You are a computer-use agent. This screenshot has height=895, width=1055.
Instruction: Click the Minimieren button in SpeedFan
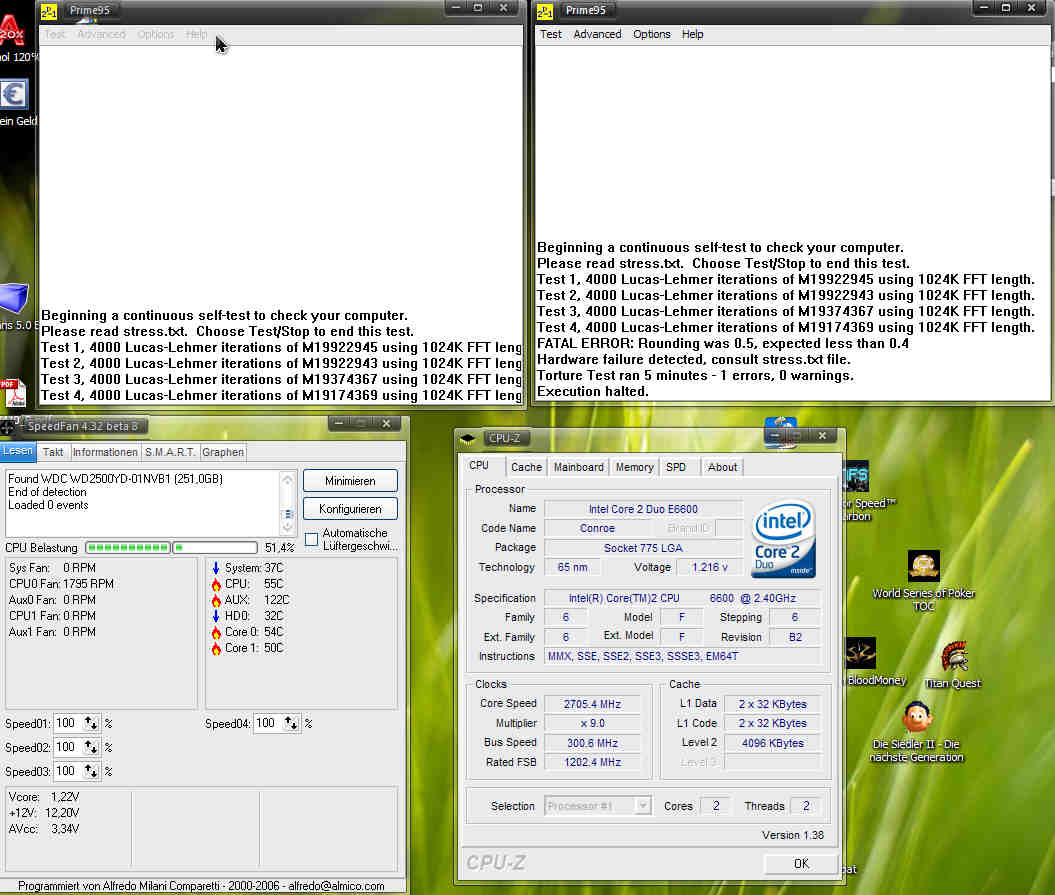(x=350, y=481)
